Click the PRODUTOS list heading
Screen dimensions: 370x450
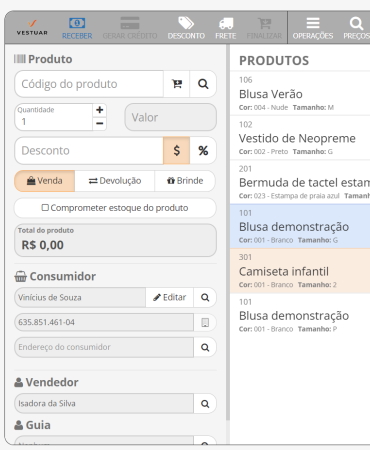274,61
